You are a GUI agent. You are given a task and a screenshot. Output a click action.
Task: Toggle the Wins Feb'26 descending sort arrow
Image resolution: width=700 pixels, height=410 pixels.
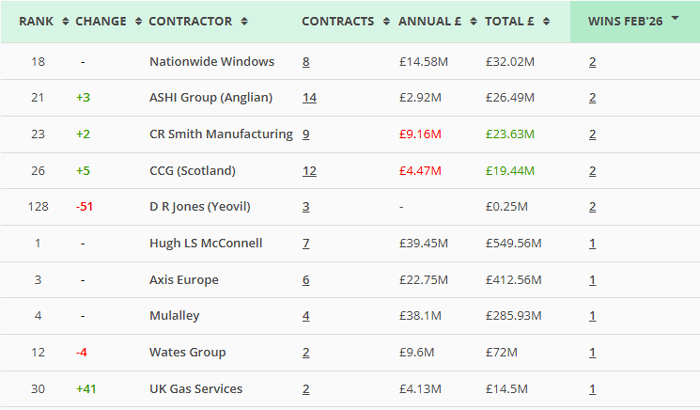coord(676,18)
